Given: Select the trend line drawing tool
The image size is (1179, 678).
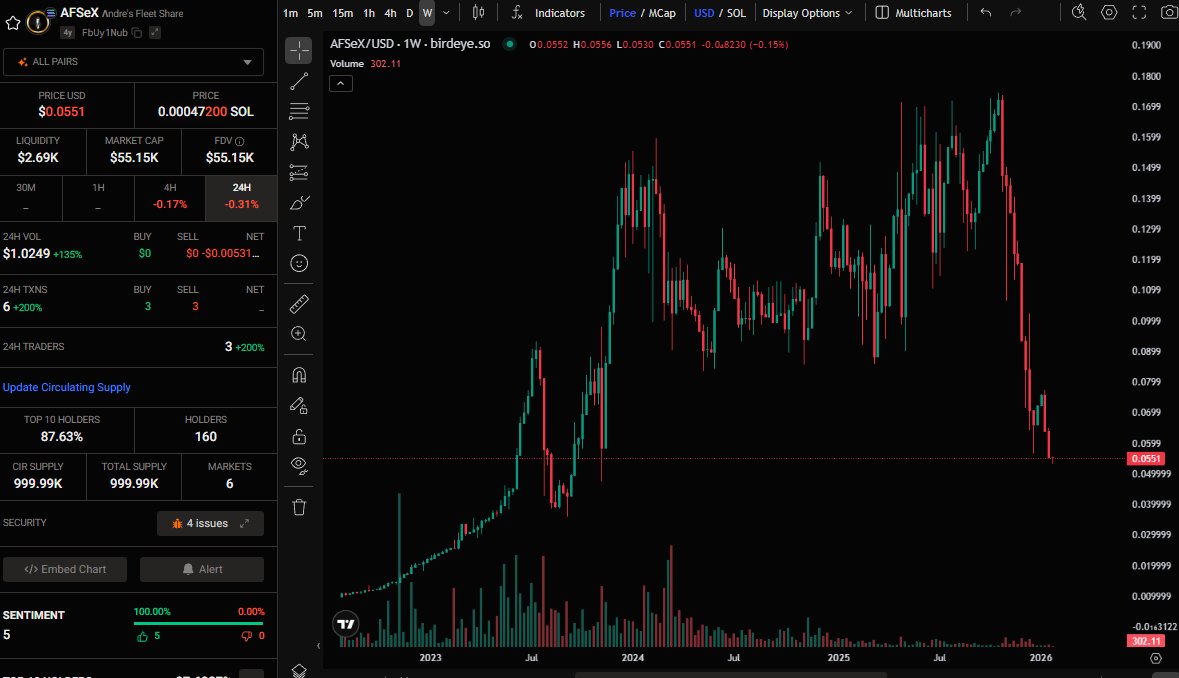Looking at the screenshot, I should click(x=299, y=81).
